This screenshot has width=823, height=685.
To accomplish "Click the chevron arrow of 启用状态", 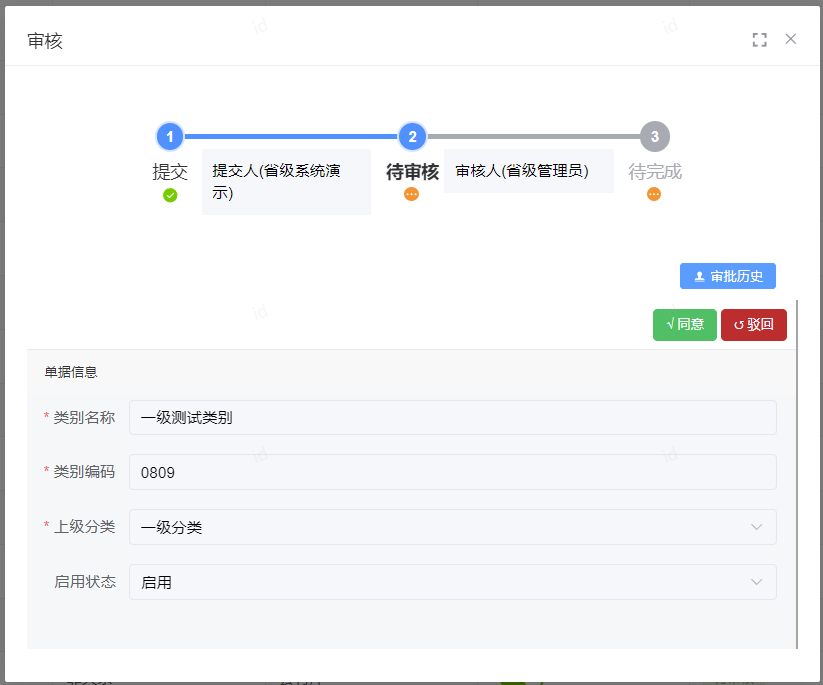I will (756, 582).
